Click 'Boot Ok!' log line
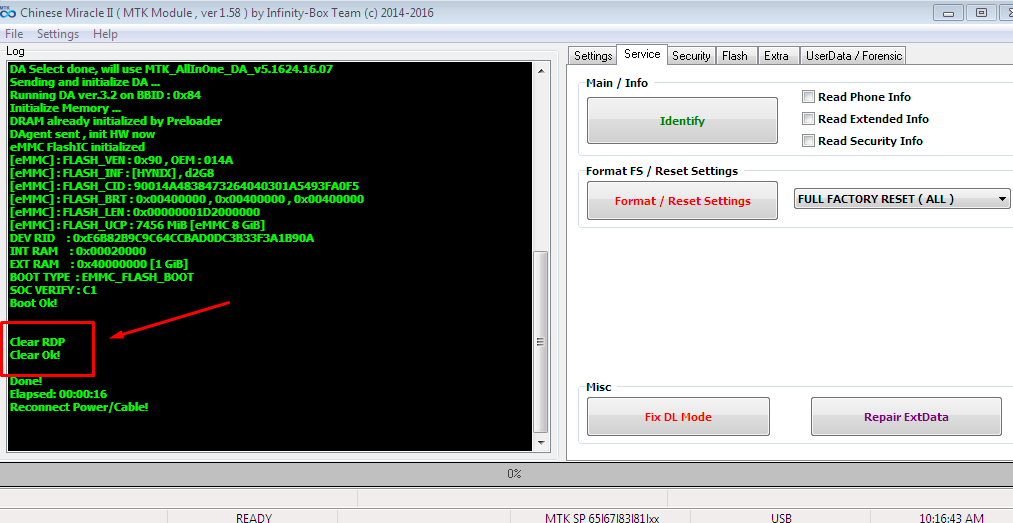This screenshot has height=523, width=1013. (x=34, y=303)
